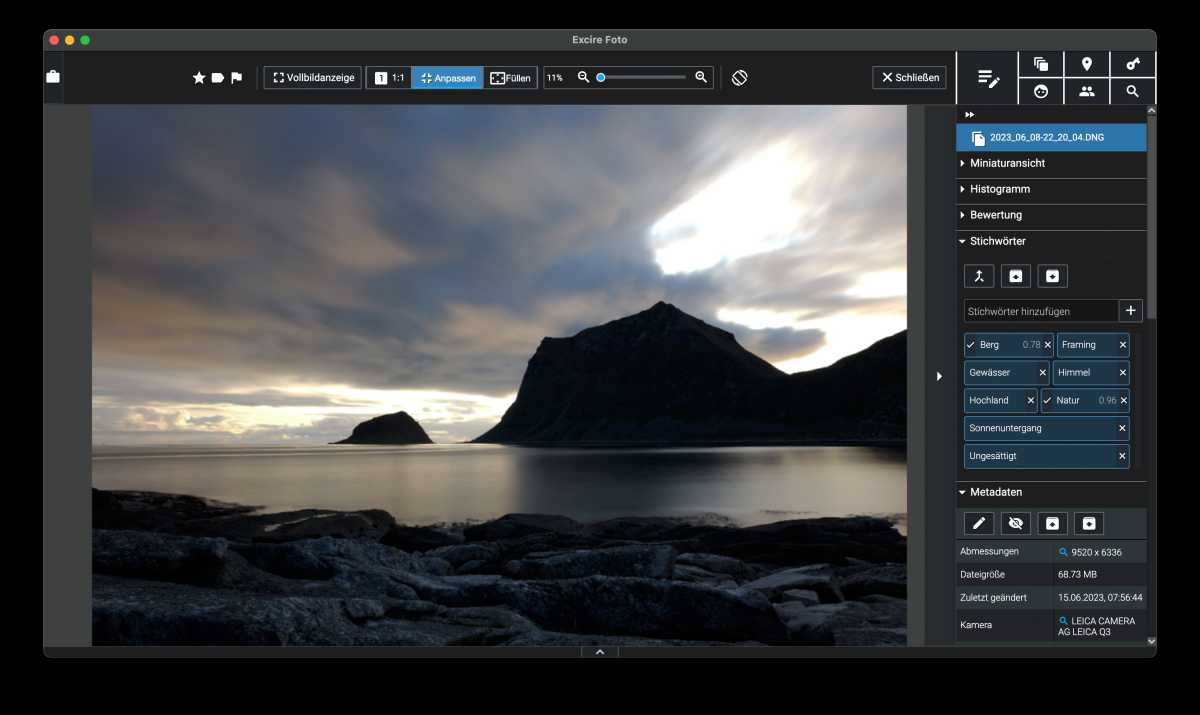
Task: Open the location pin panel tab
Action: coord(1087,65)
